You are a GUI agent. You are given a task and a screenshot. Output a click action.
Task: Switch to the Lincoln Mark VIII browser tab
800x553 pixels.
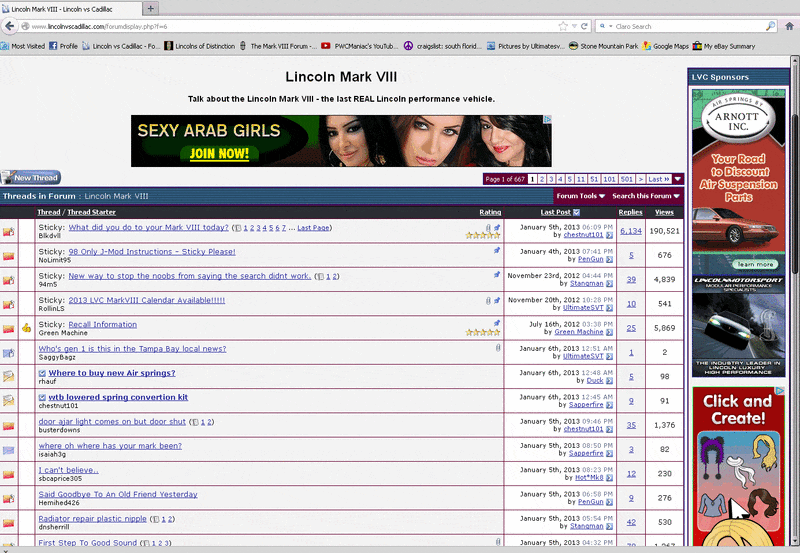click(x=71, y=9)
